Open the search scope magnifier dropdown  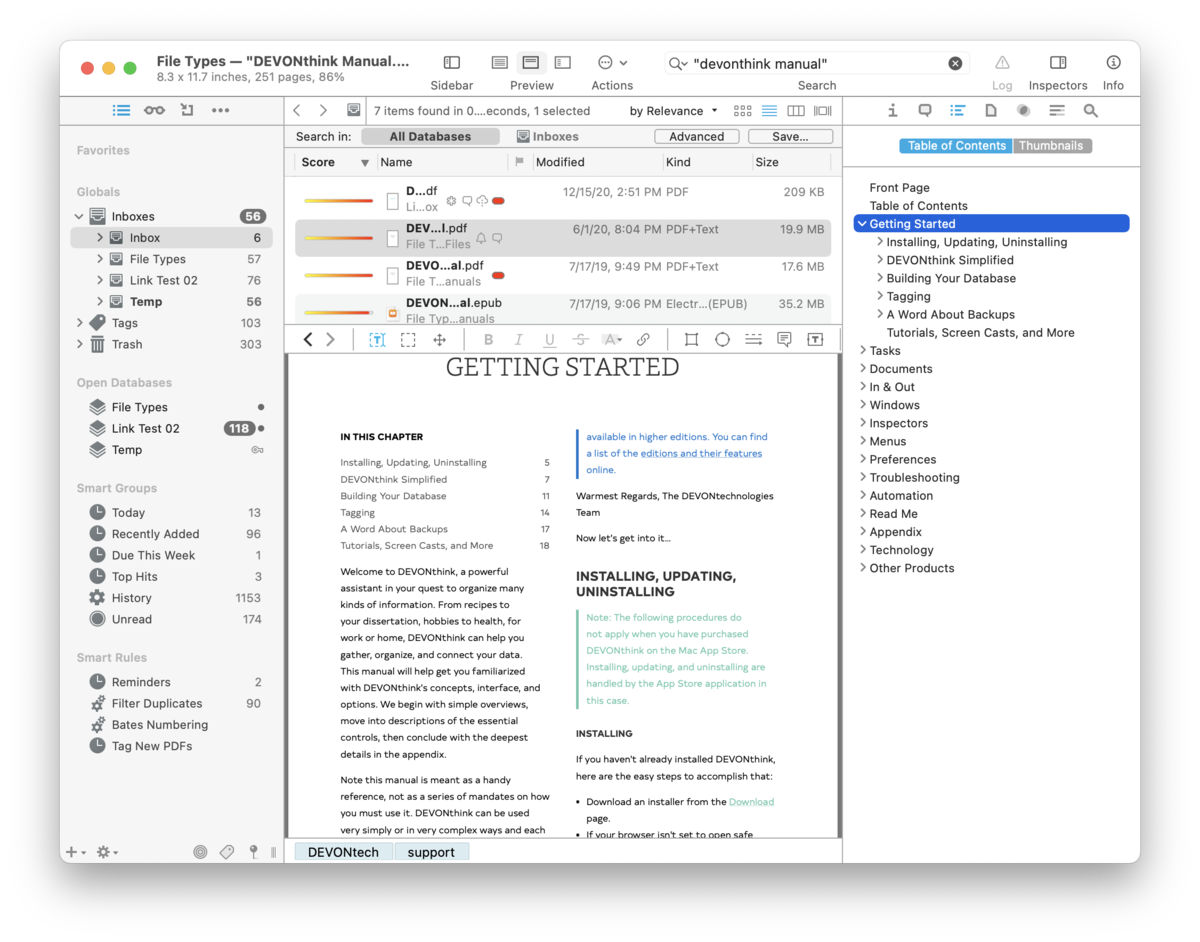coord(678,64)
